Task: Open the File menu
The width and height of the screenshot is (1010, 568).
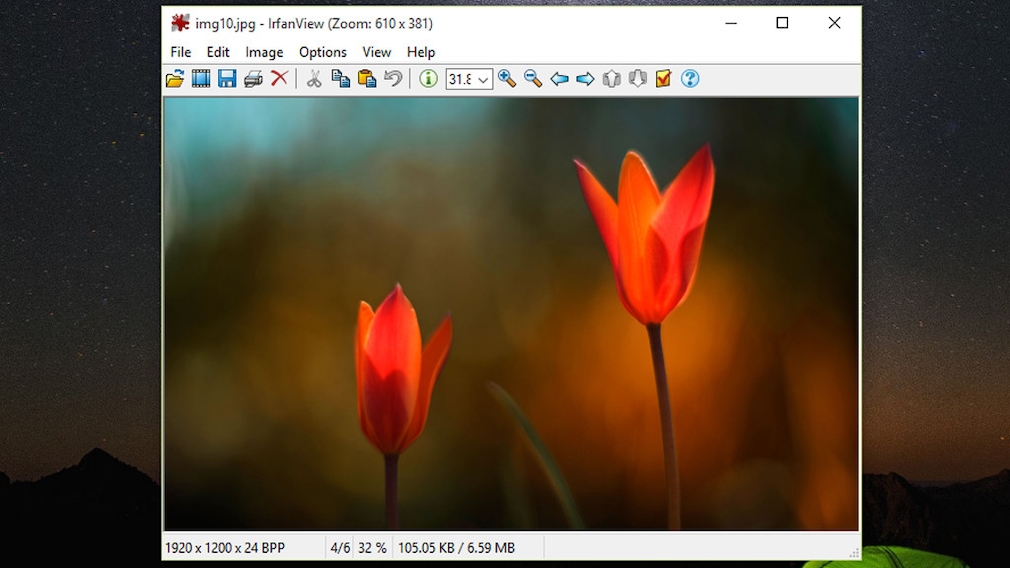Action: (x=180, y=52)
